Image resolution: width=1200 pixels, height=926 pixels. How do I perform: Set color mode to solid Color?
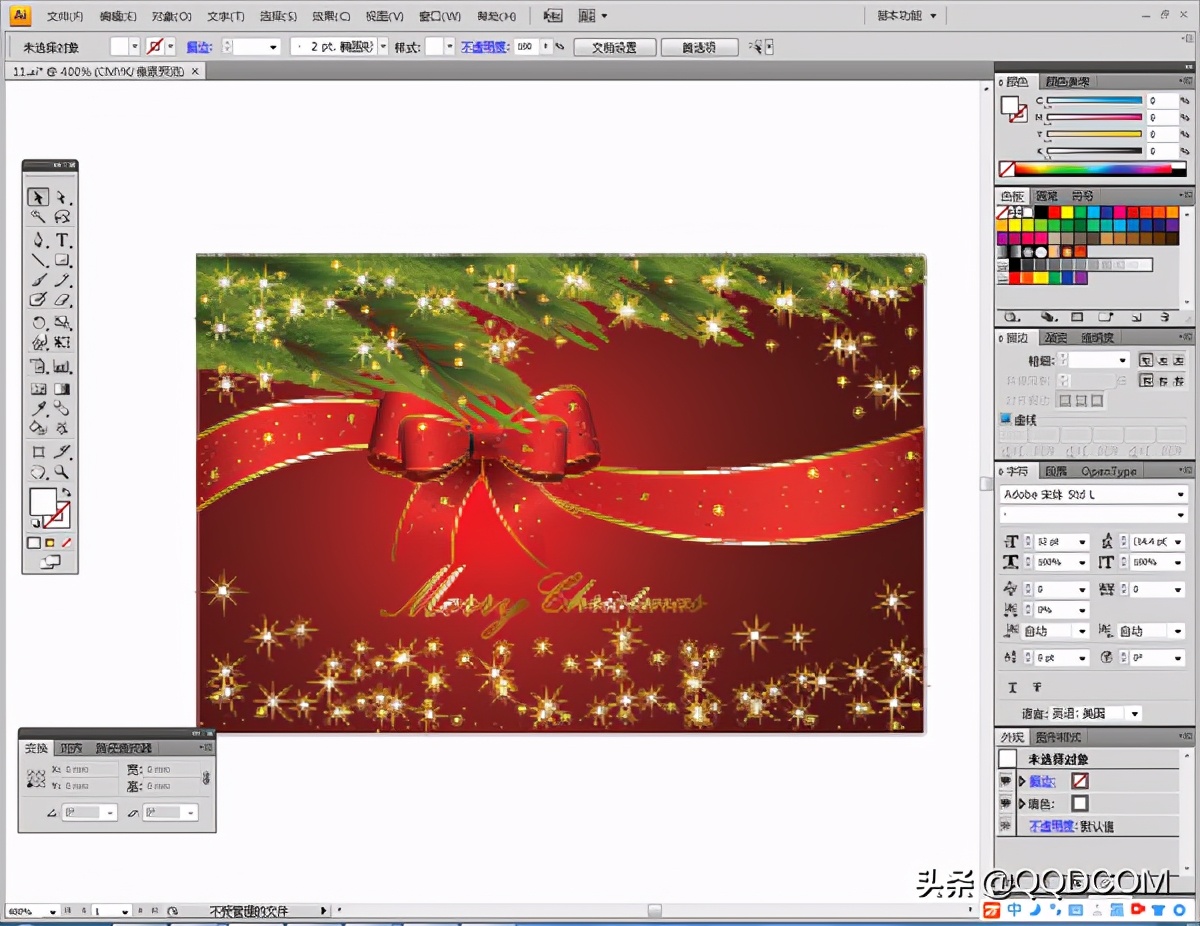pyautogui.click(x=33, y=543)
